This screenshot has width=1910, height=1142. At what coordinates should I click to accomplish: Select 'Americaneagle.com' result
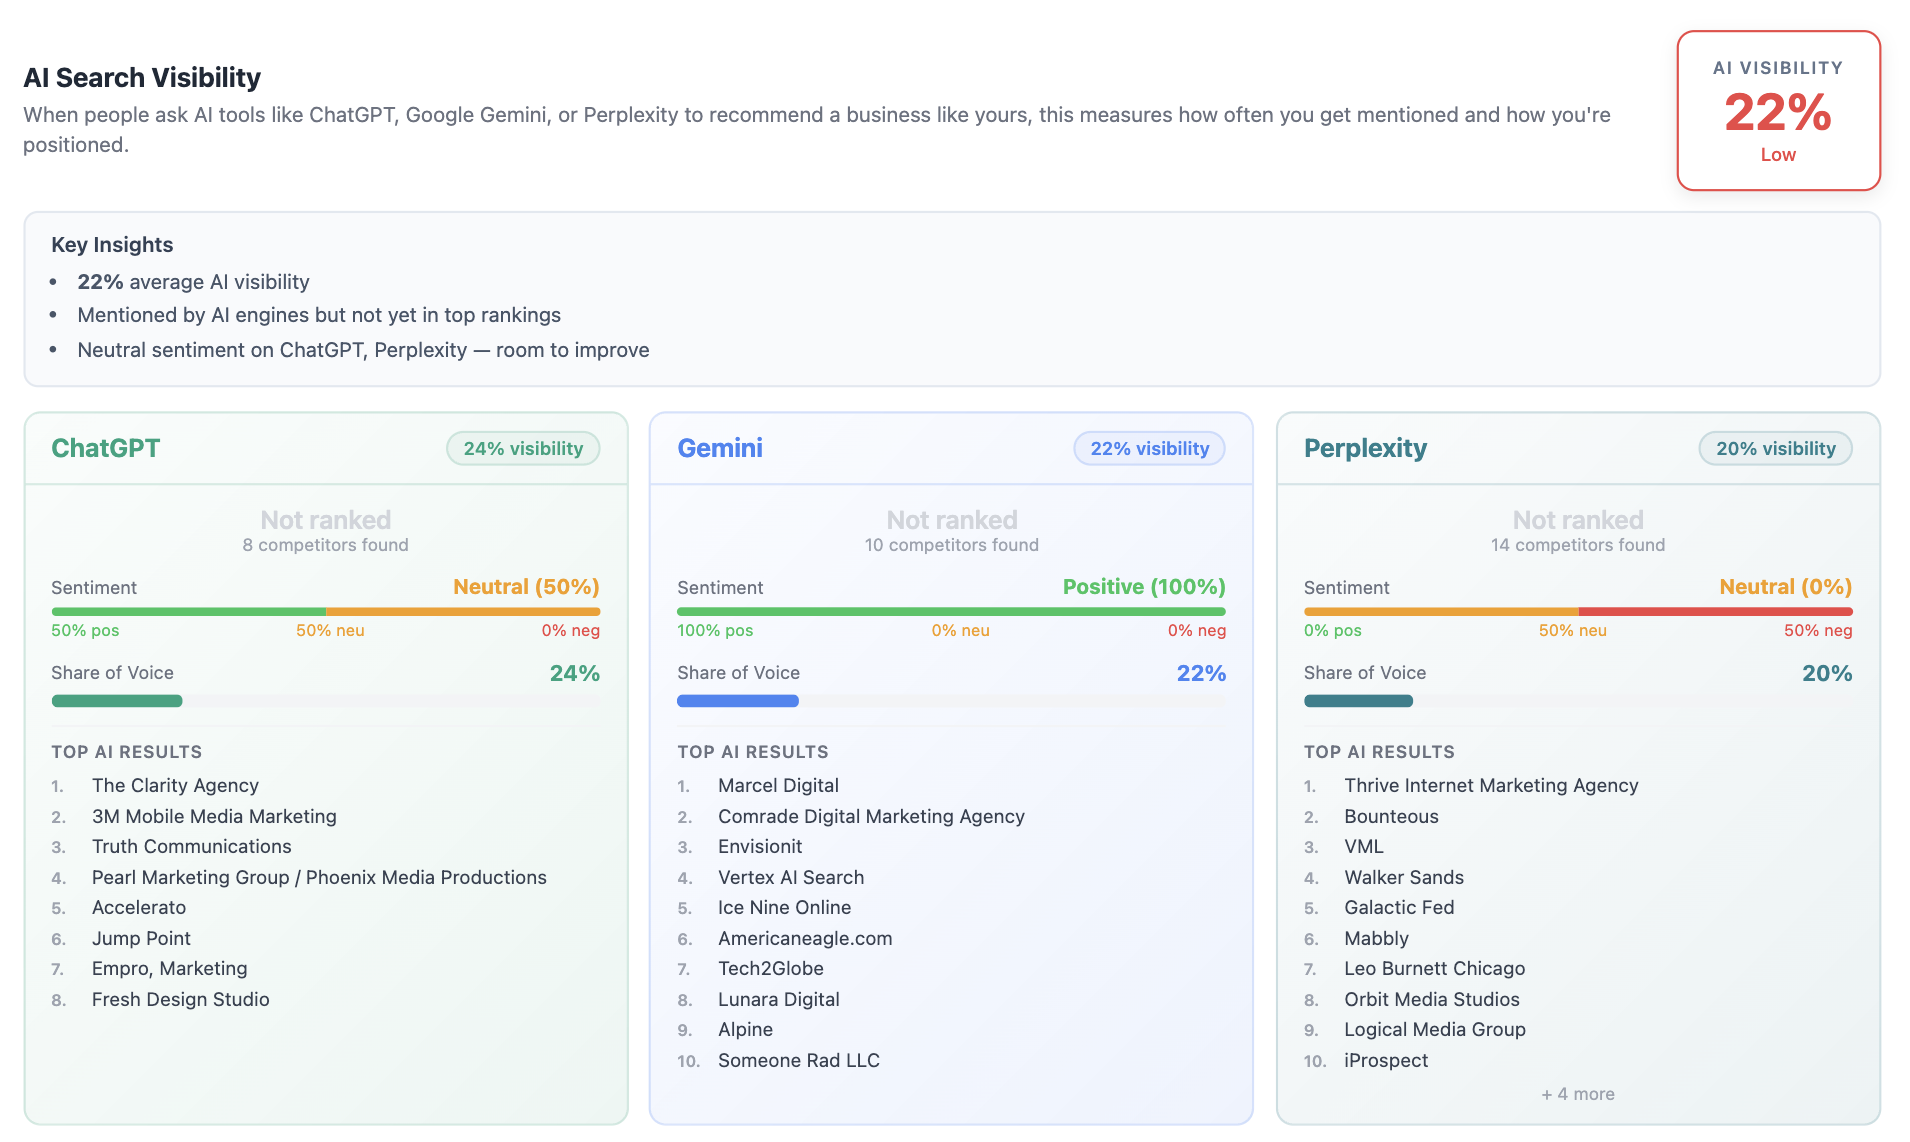(805, 939)
